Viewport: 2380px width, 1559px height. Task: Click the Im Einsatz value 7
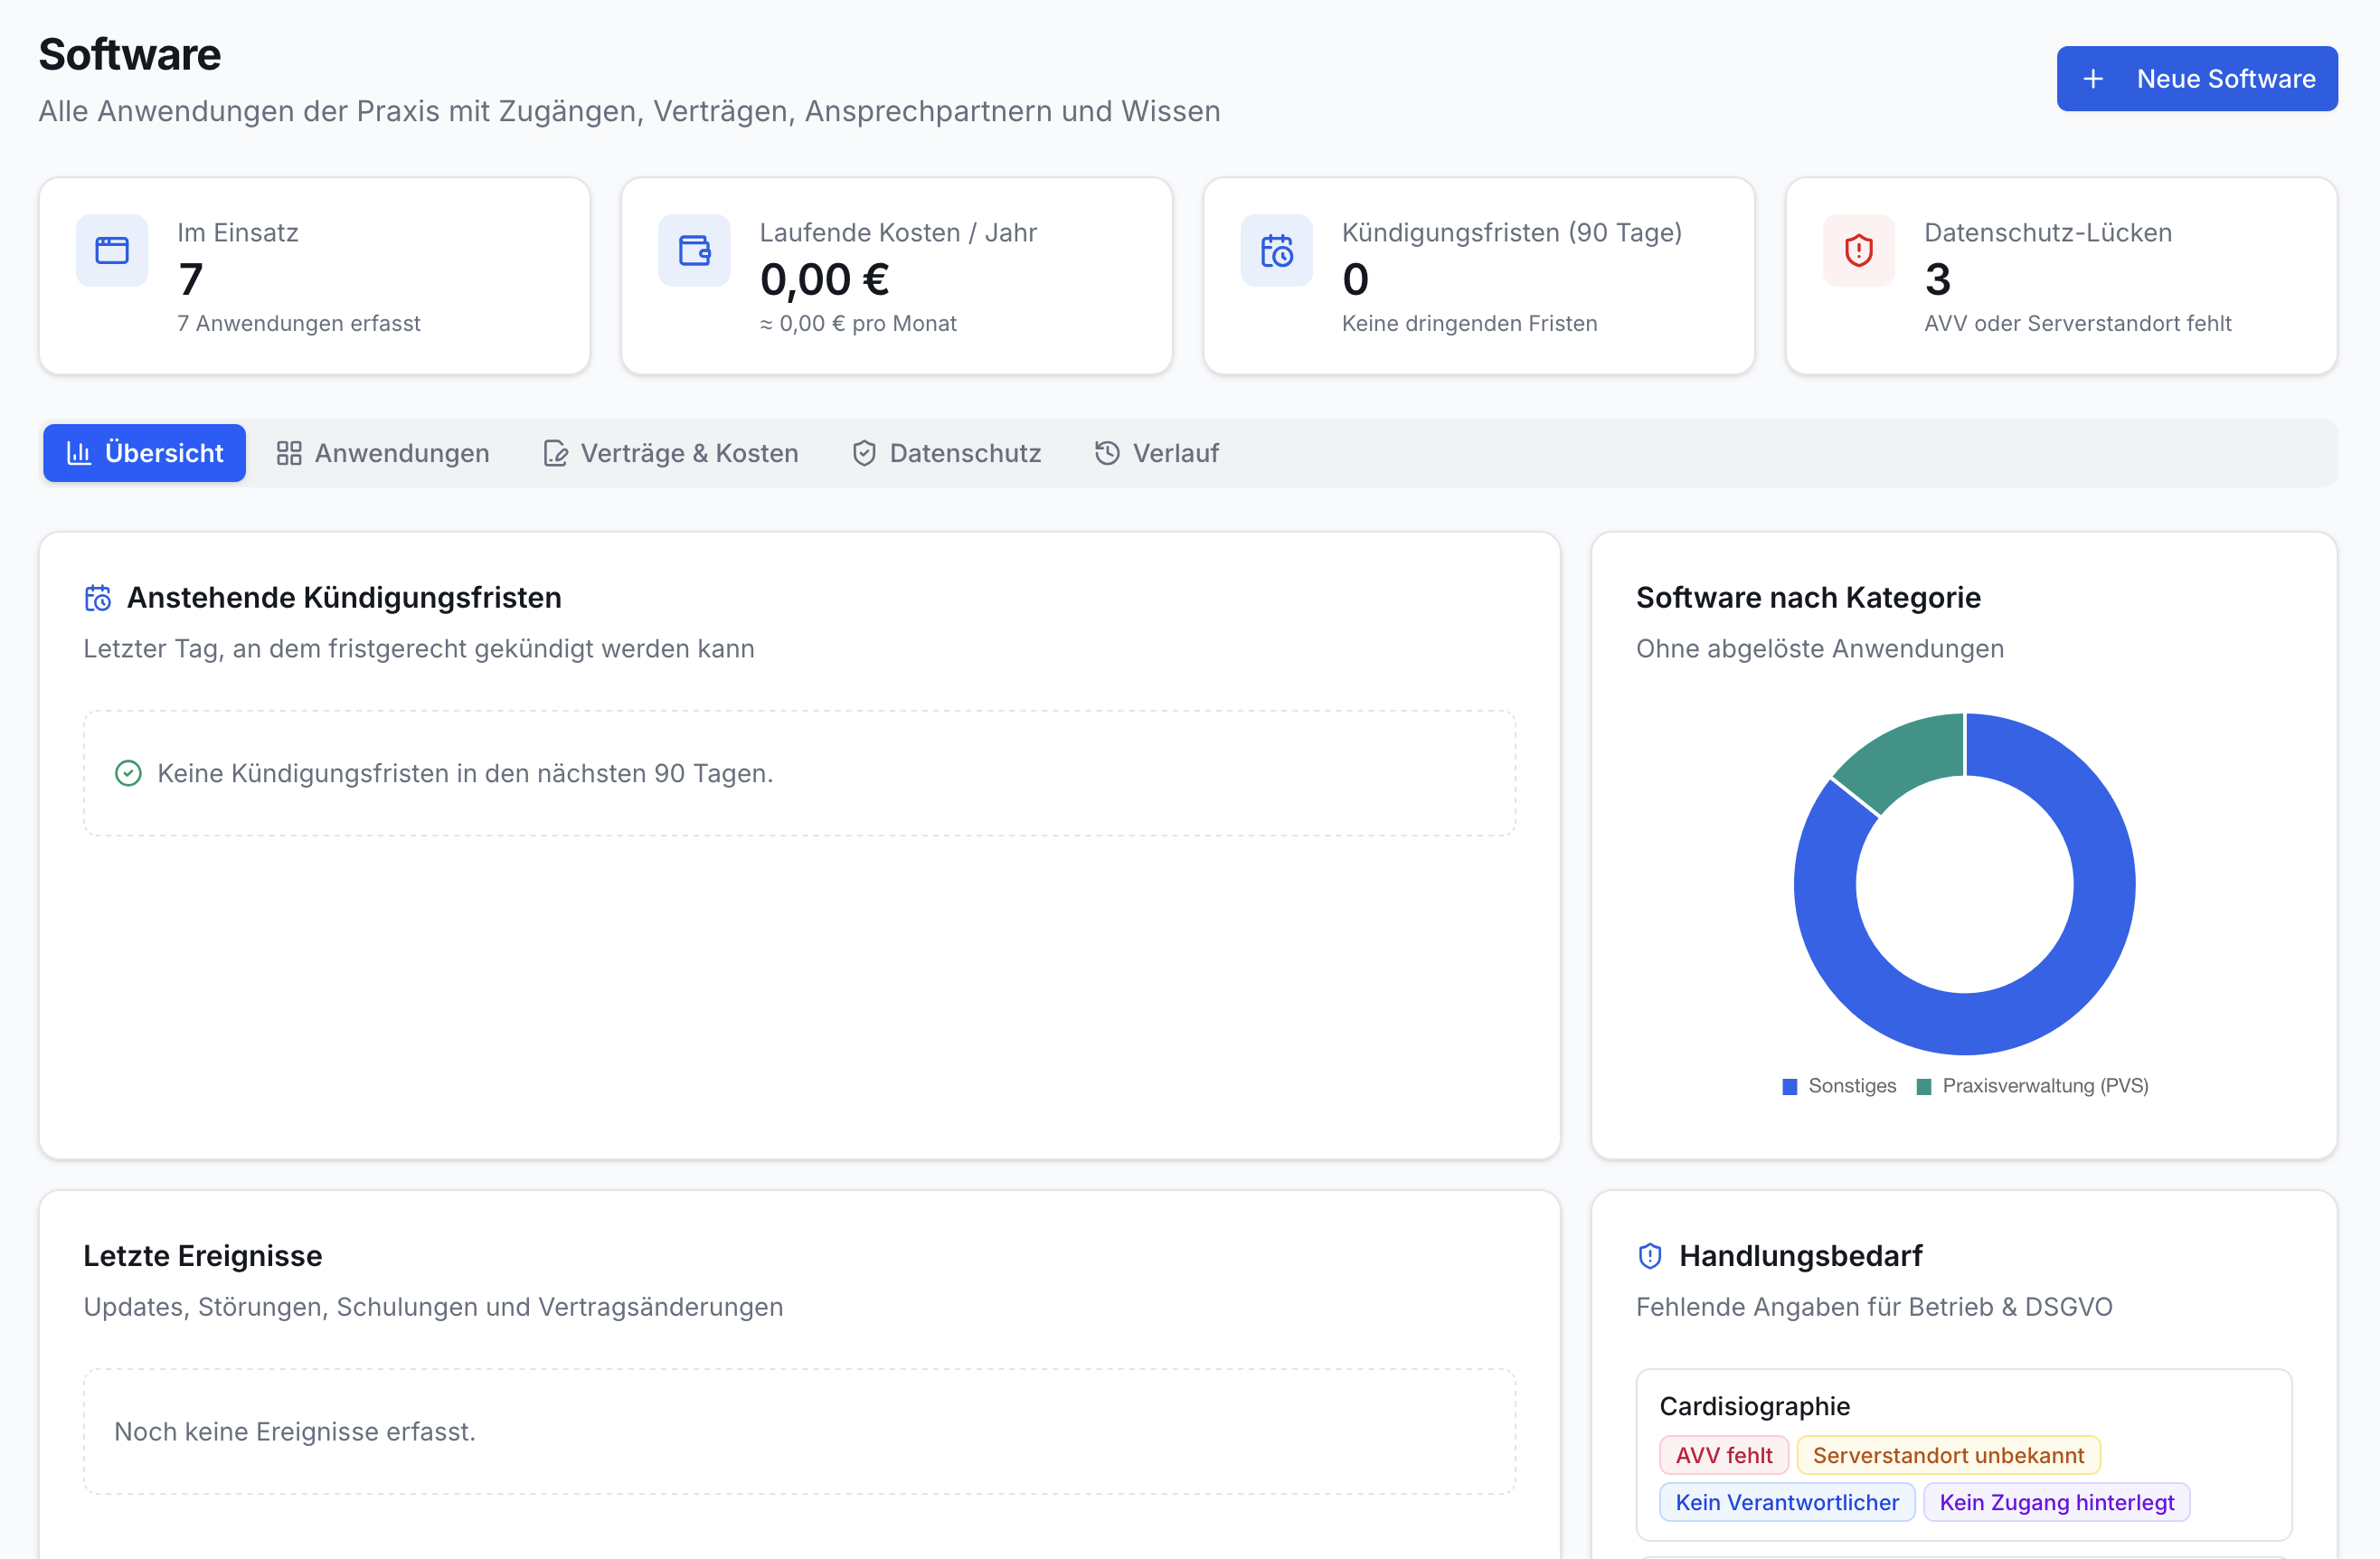click(x=190, y=279)
